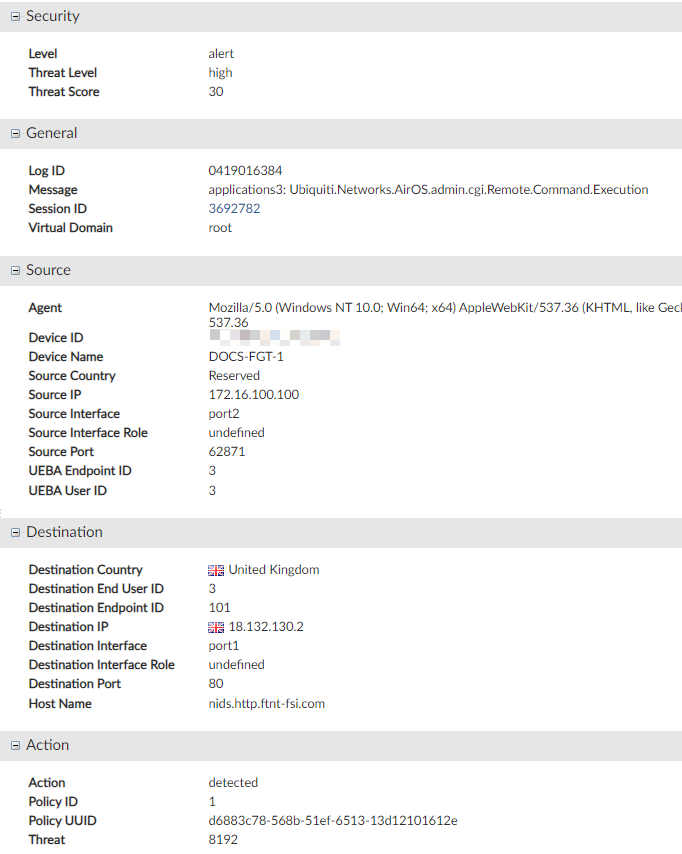Select the Policy UUID value
The image size is (682, 854).
(332, 820)
